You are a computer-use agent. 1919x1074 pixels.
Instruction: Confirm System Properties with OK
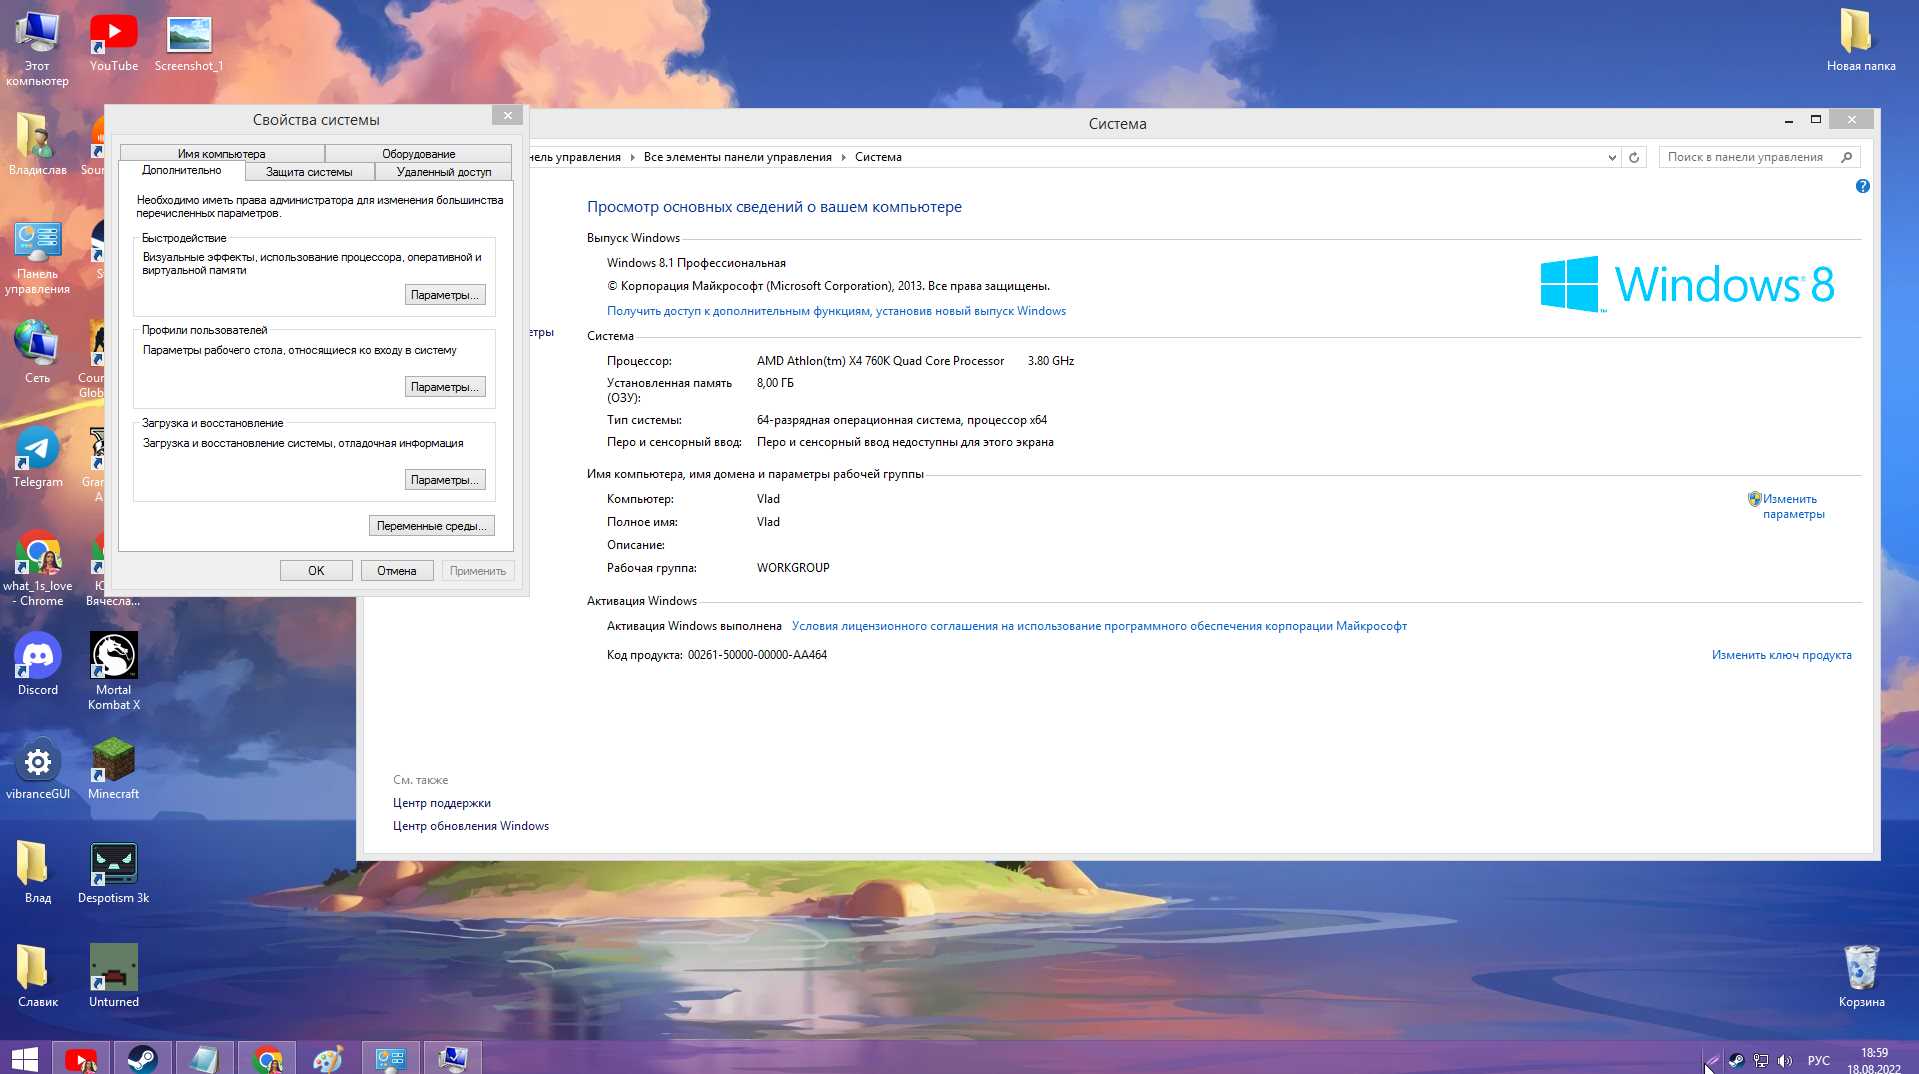316,571
